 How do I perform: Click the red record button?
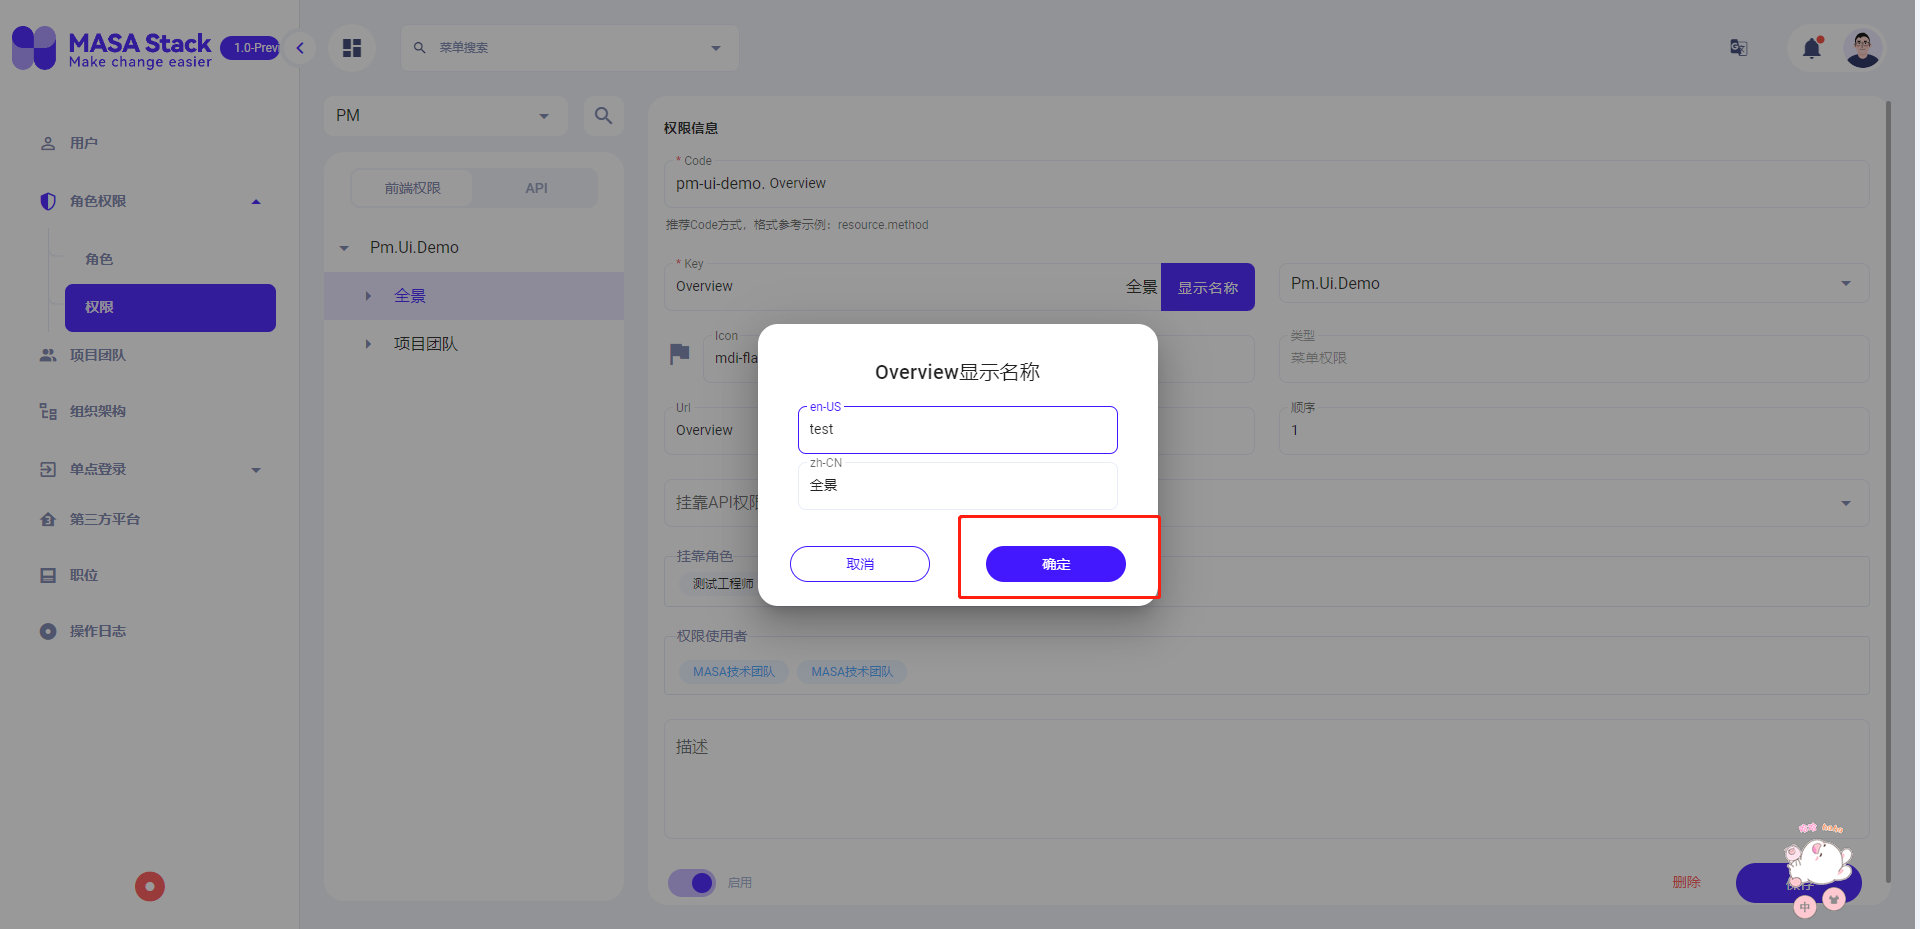150,886
